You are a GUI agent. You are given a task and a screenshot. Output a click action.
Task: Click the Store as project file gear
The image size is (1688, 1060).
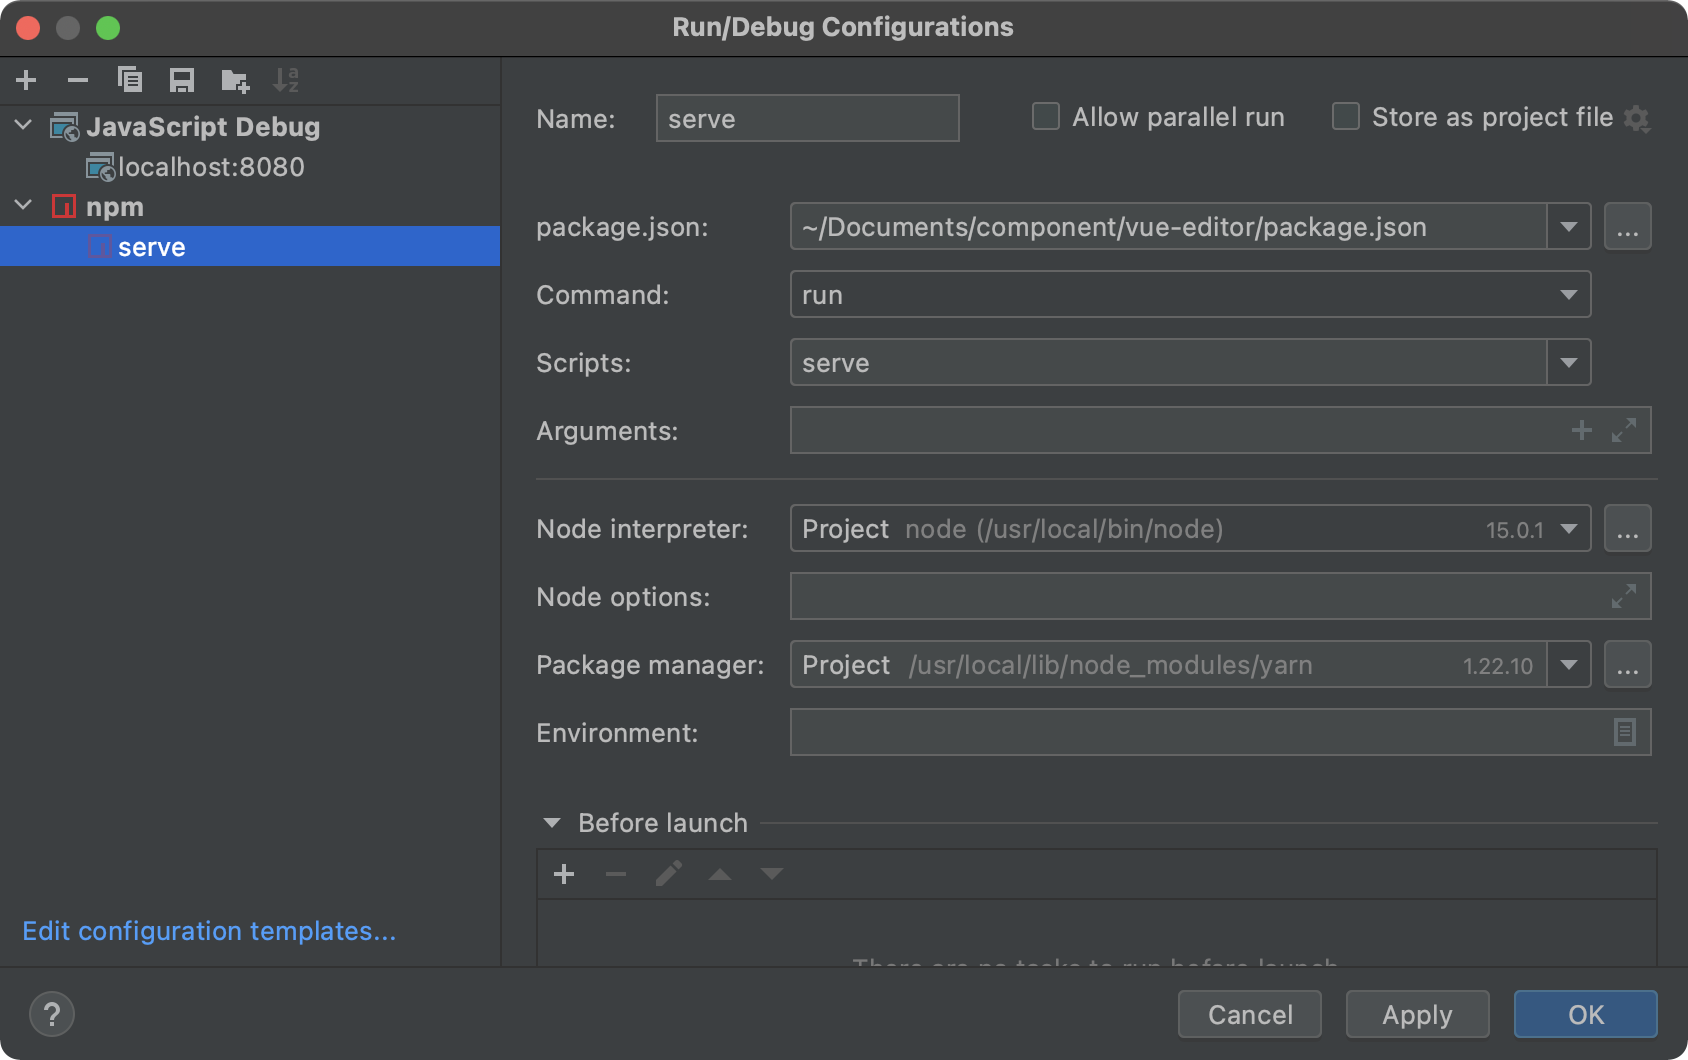[x=1637, y=118]
